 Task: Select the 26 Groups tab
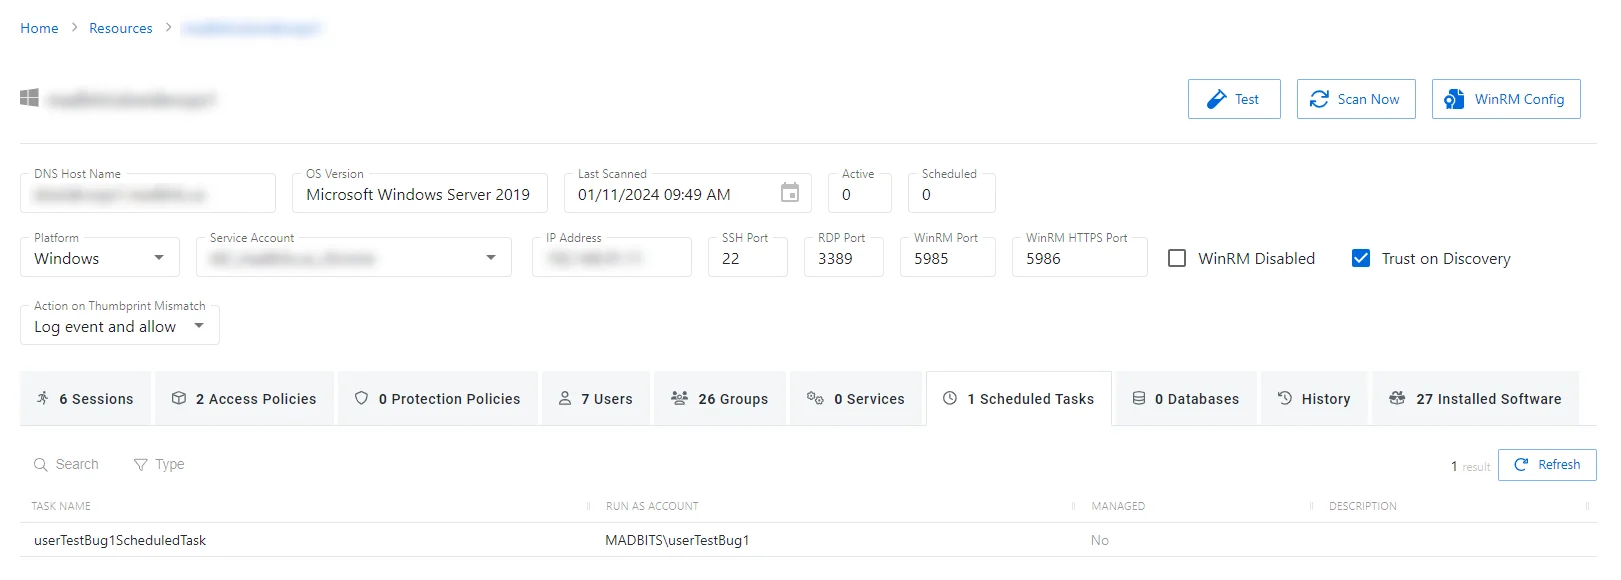[x=720, y=398]
